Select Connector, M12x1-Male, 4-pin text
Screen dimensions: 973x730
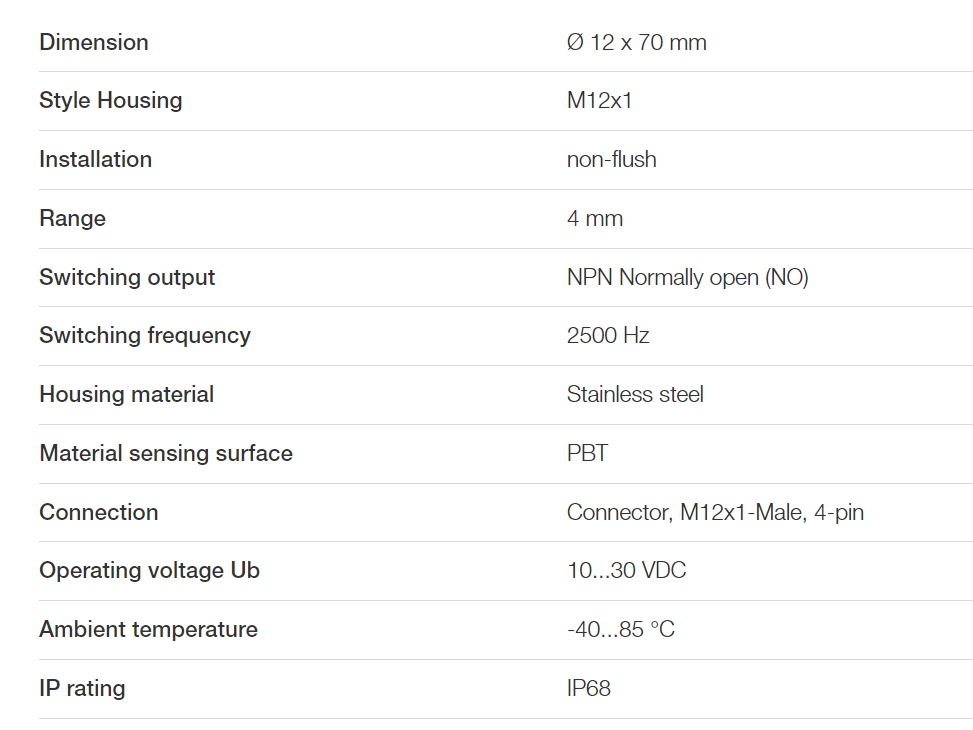click(x=715, y=512)
